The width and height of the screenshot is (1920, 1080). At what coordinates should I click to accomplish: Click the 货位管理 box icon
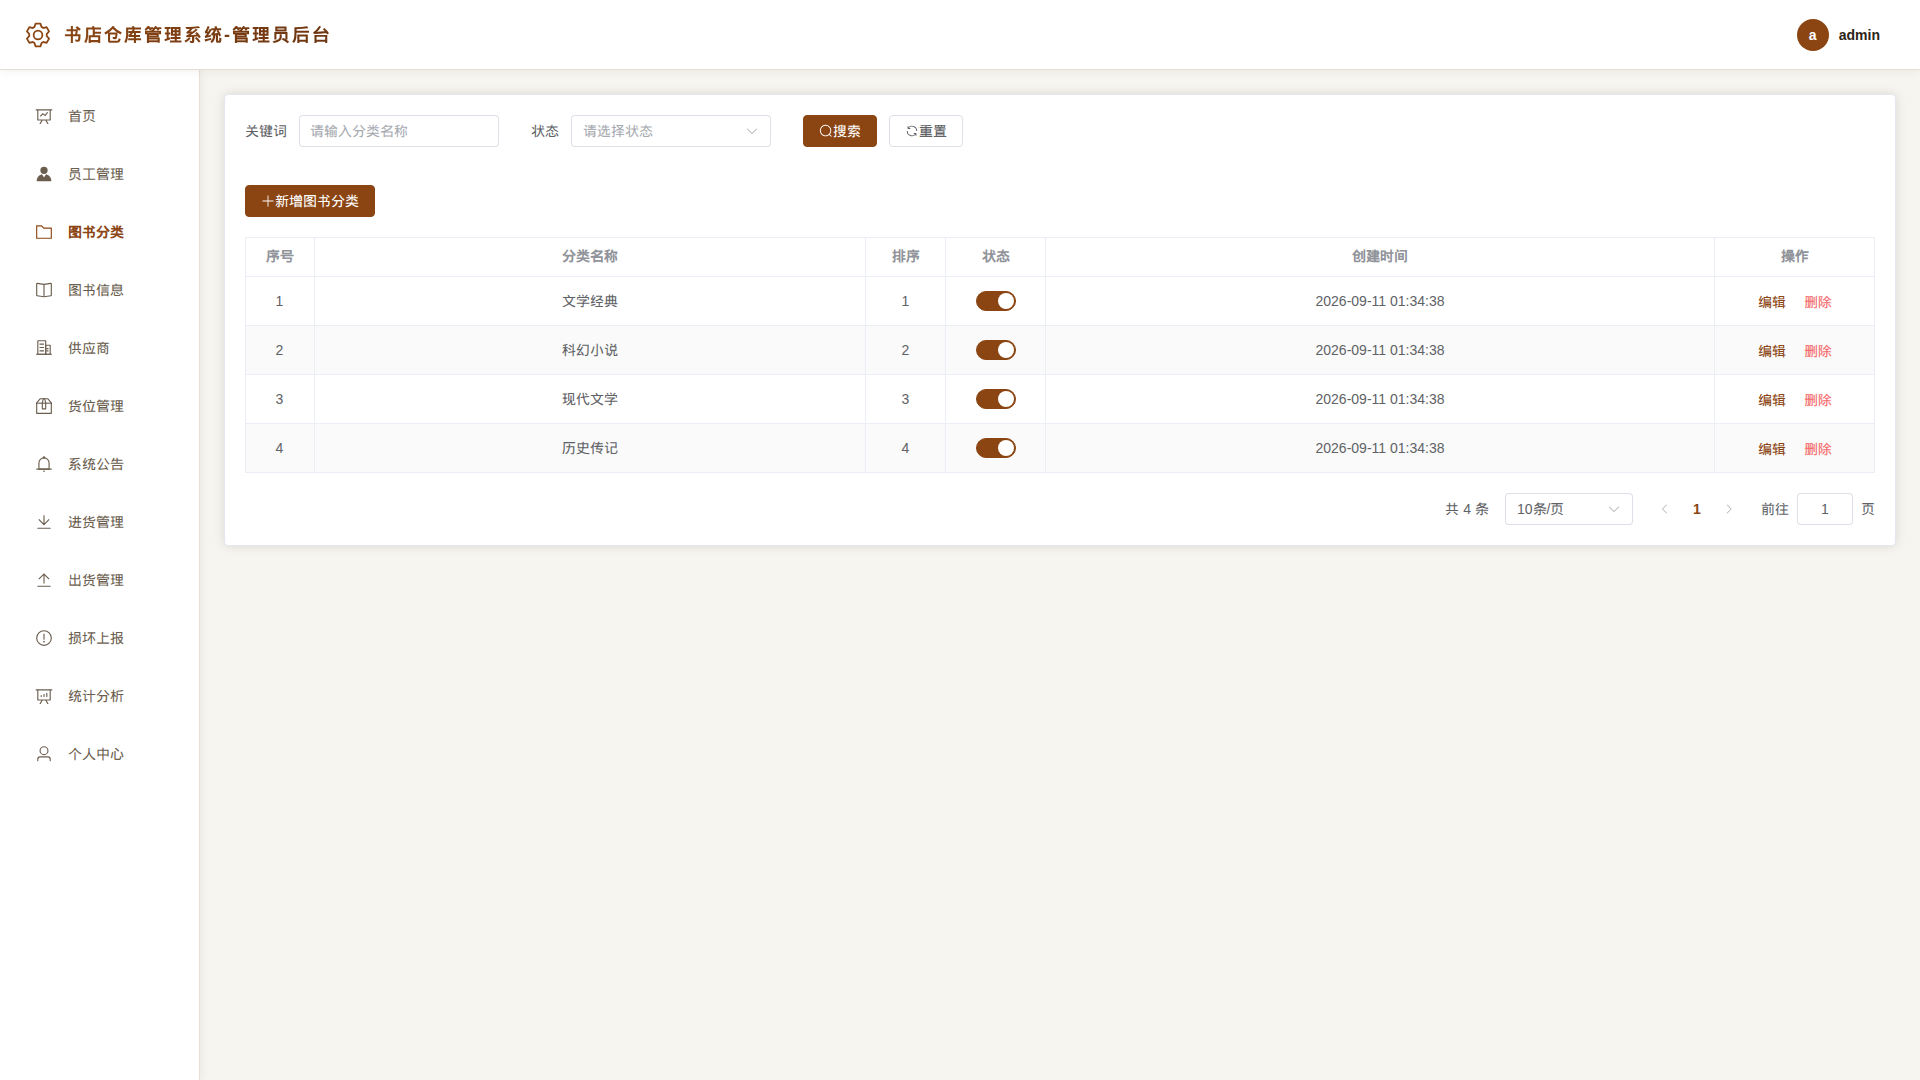(x=44, y=406)
